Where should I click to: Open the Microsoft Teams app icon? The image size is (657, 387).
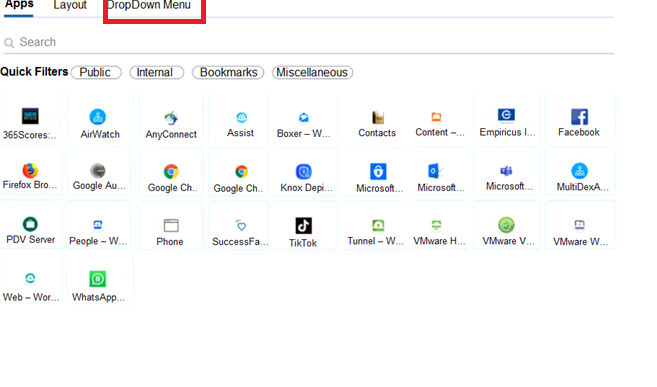coord(506,171)
